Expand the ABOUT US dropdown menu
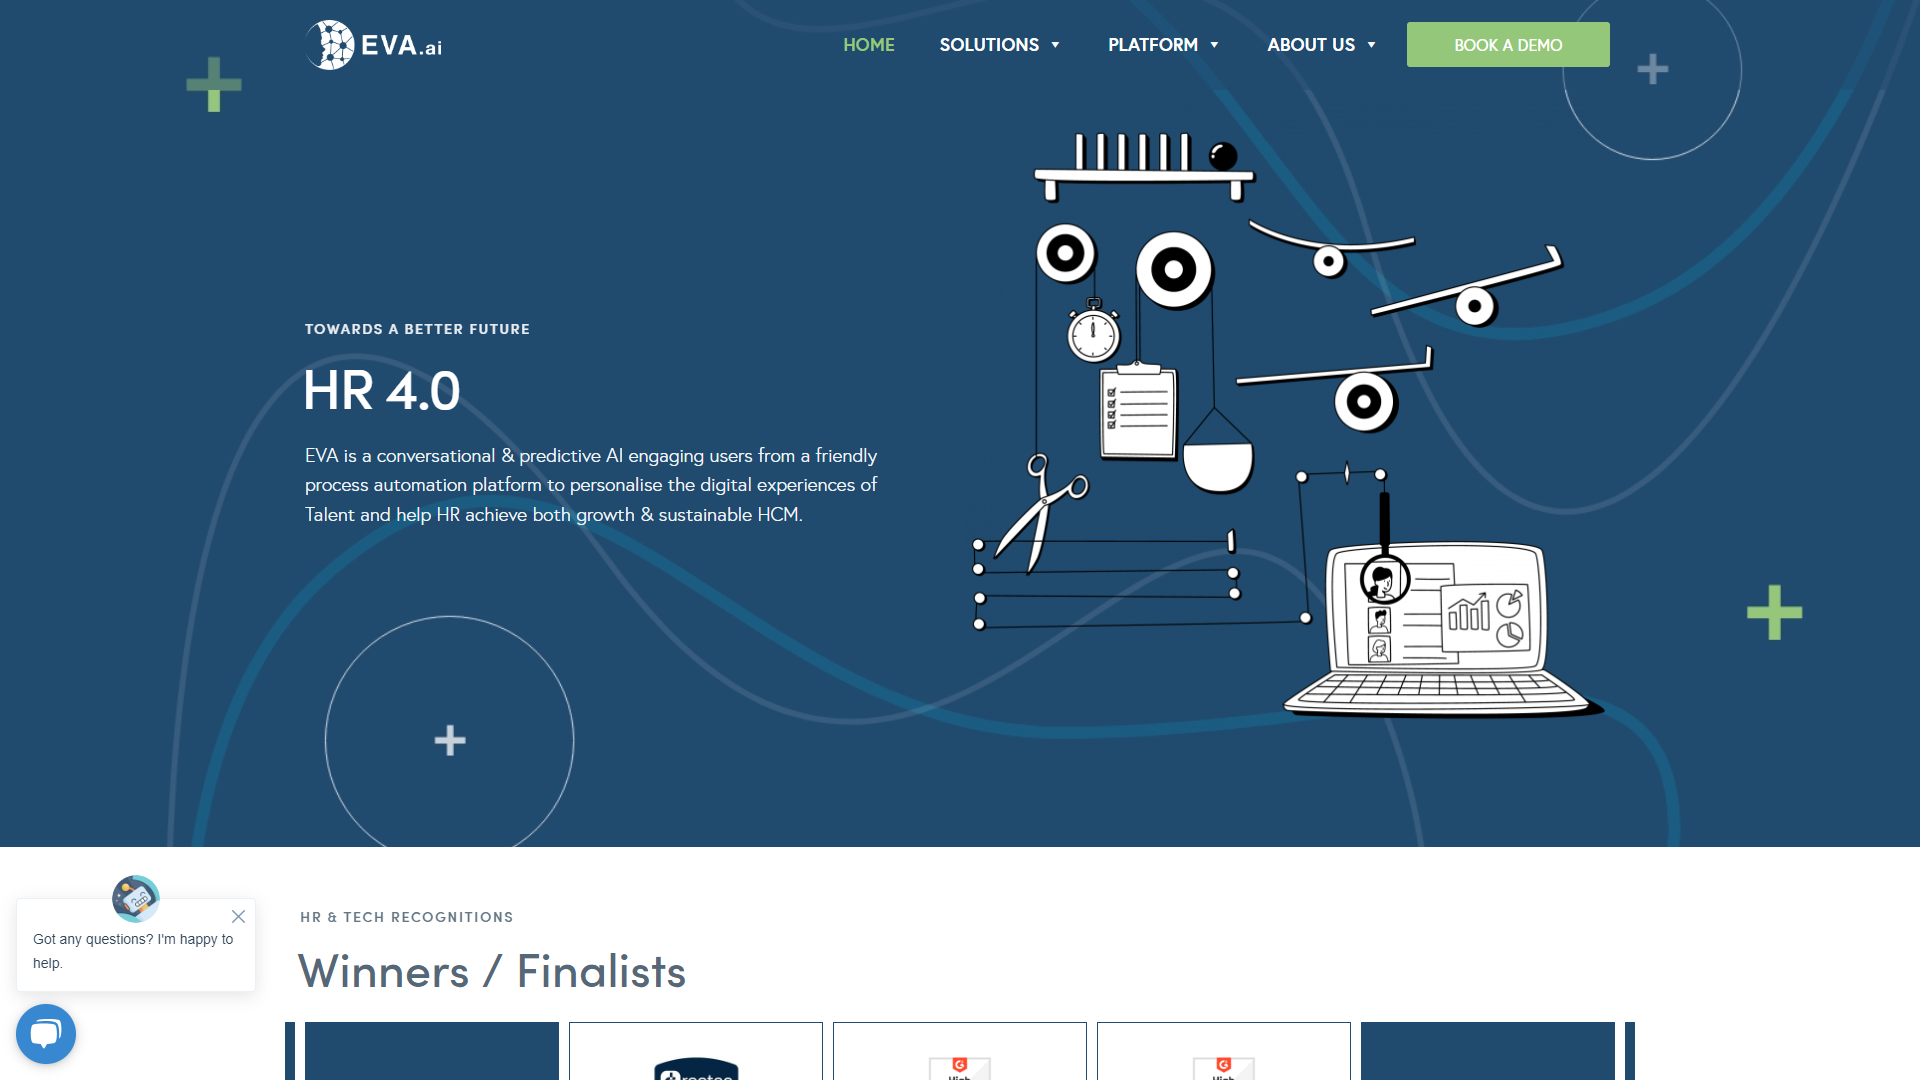Viewport: 1920px width, 1080px height. pos(1320,44)
